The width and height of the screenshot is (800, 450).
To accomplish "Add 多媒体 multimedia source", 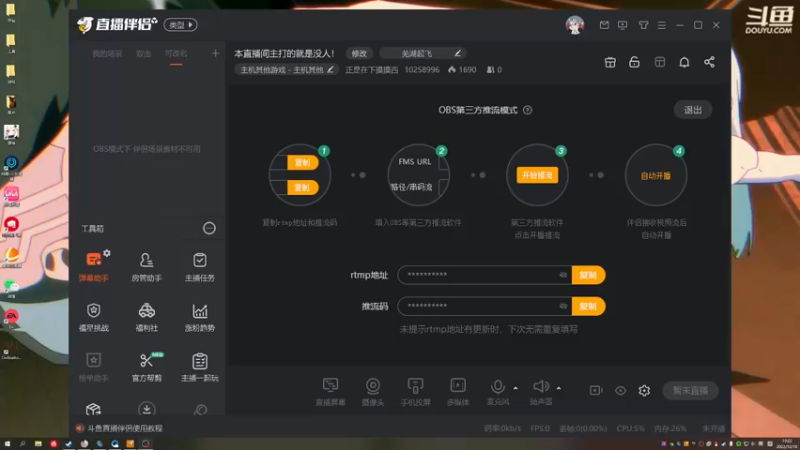I will (458, 391).
